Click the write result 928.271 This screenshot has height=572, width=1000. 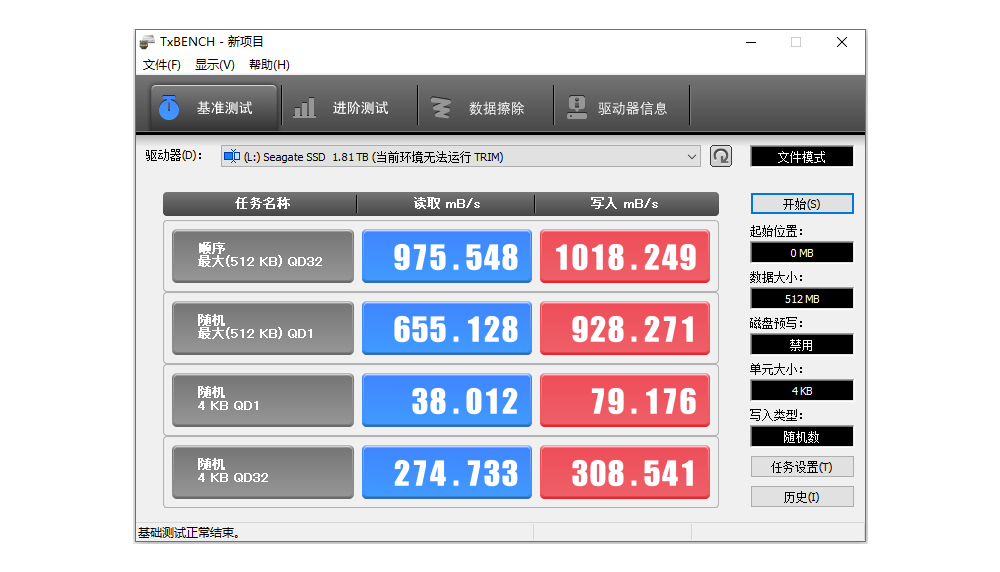click(625, 328)
